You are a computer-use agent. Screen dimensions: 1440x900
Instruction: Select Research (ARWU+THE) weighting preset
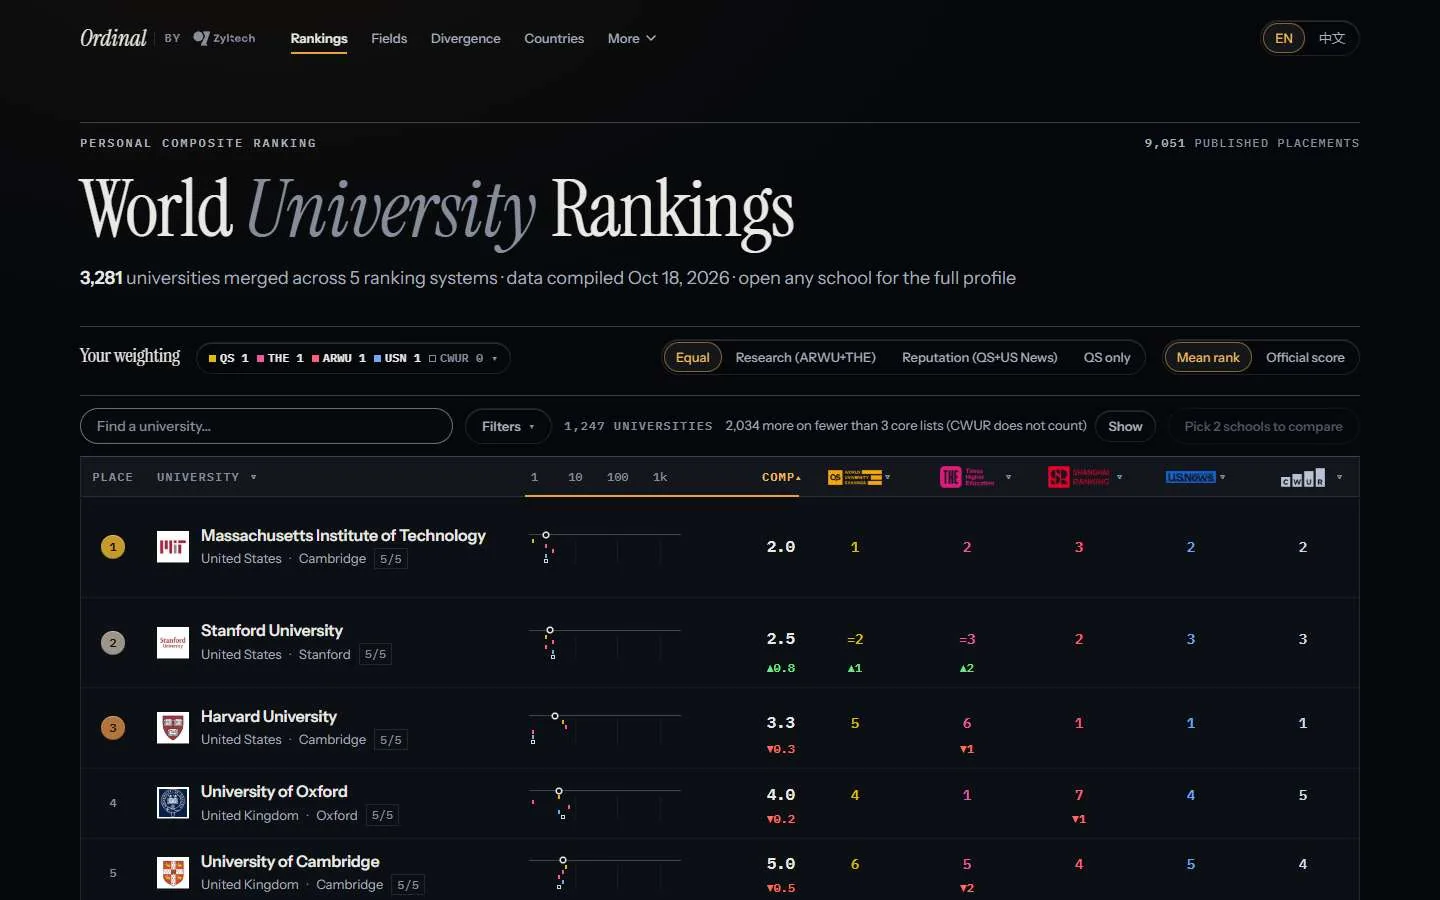click(805, 357)
